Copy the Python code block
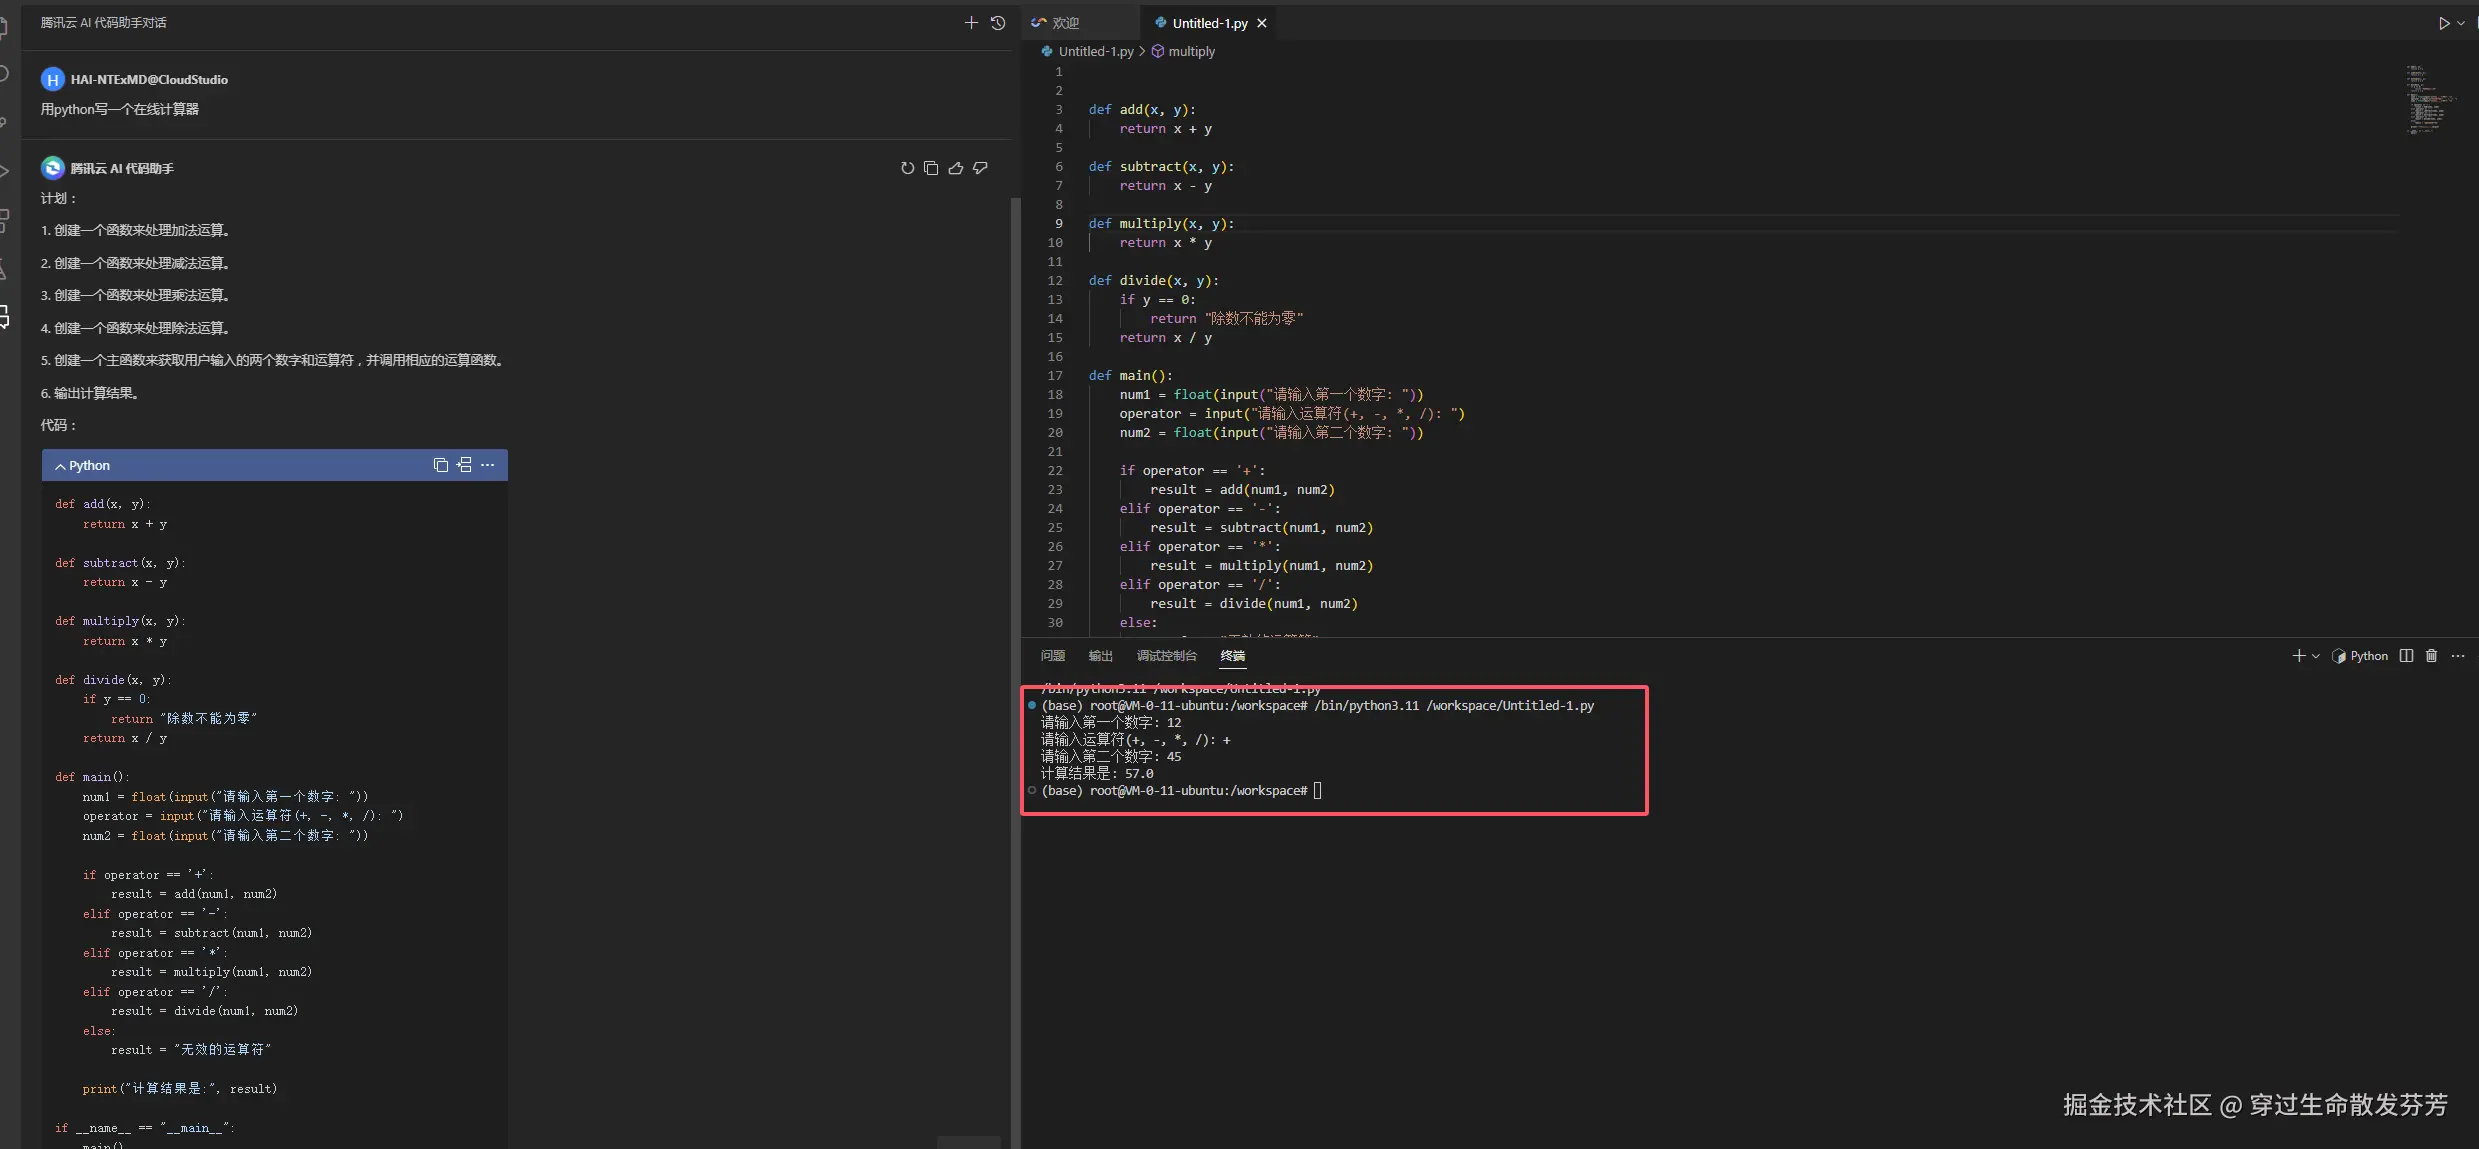 [x=440, y=465]
